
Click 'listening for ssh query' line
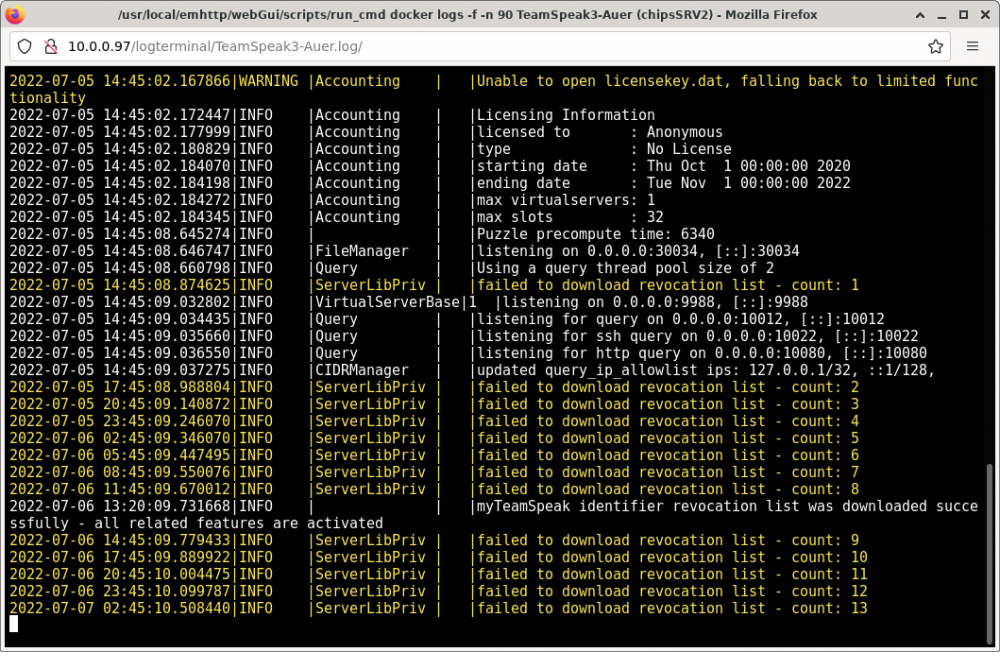coord(464,336)
